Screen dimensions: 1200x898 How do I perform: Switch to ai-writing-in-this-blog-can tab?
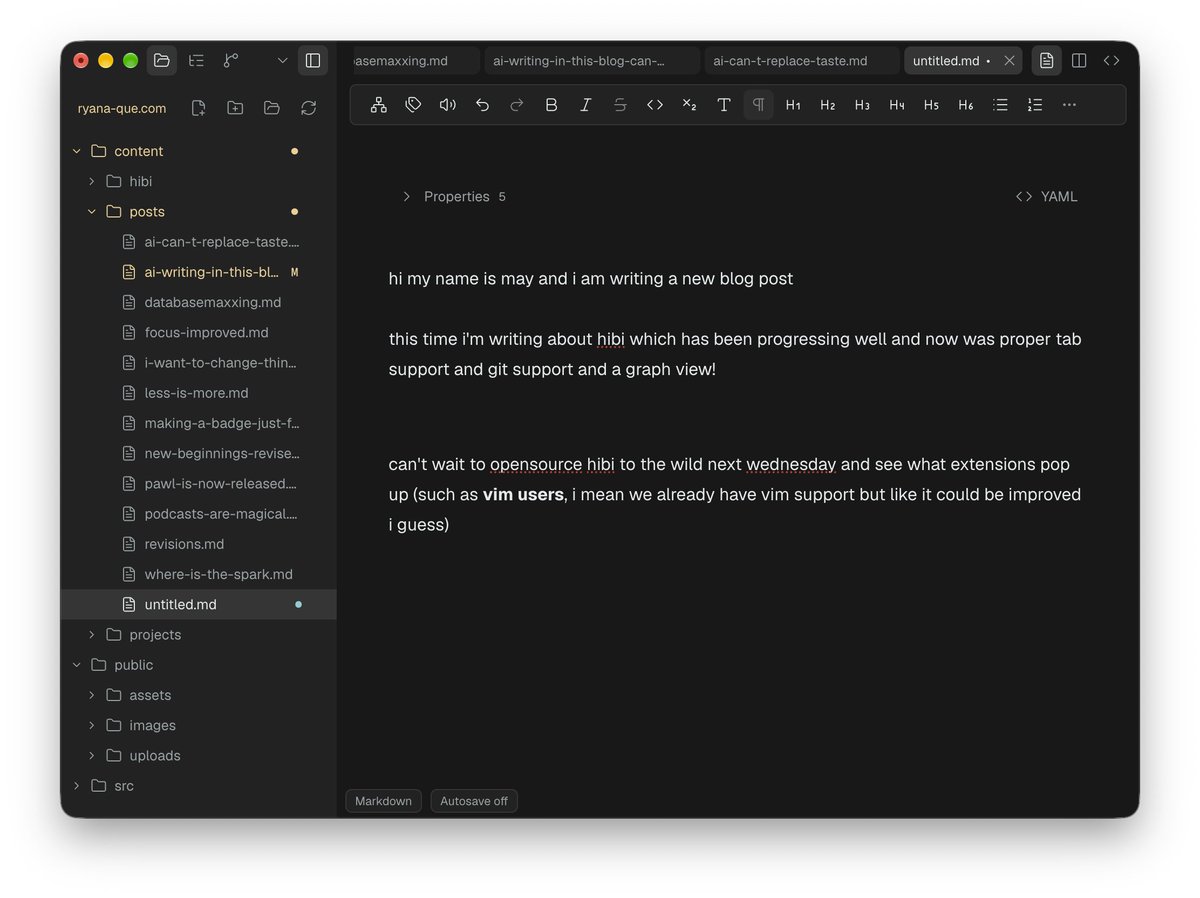(592, 61)
